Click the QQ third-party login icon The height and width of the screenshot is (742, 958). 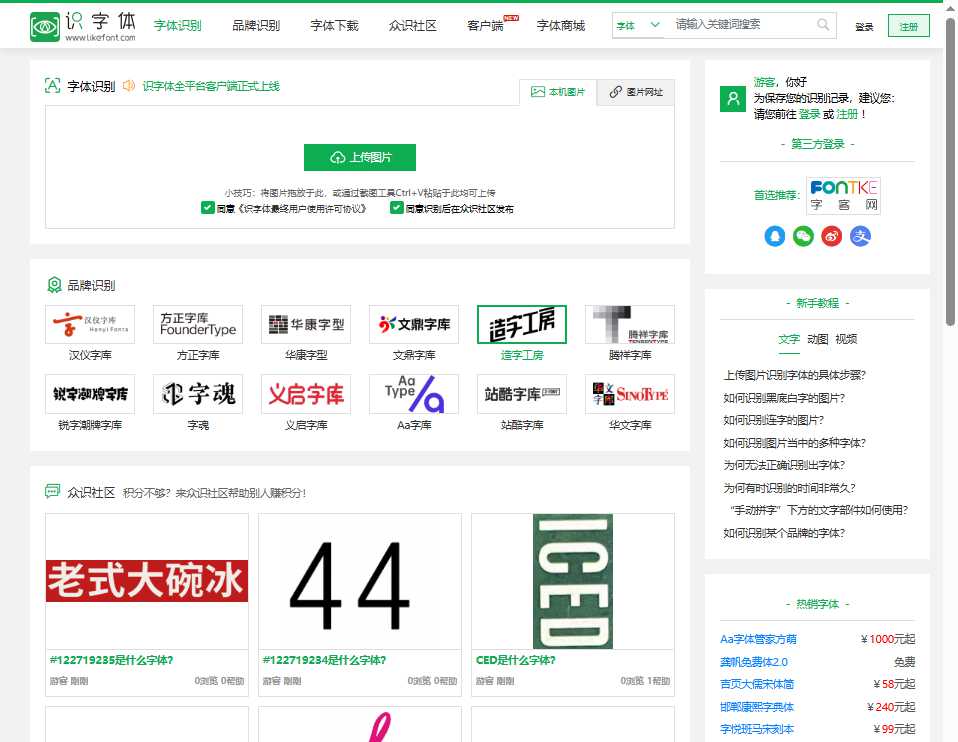[x=774, y=237]
